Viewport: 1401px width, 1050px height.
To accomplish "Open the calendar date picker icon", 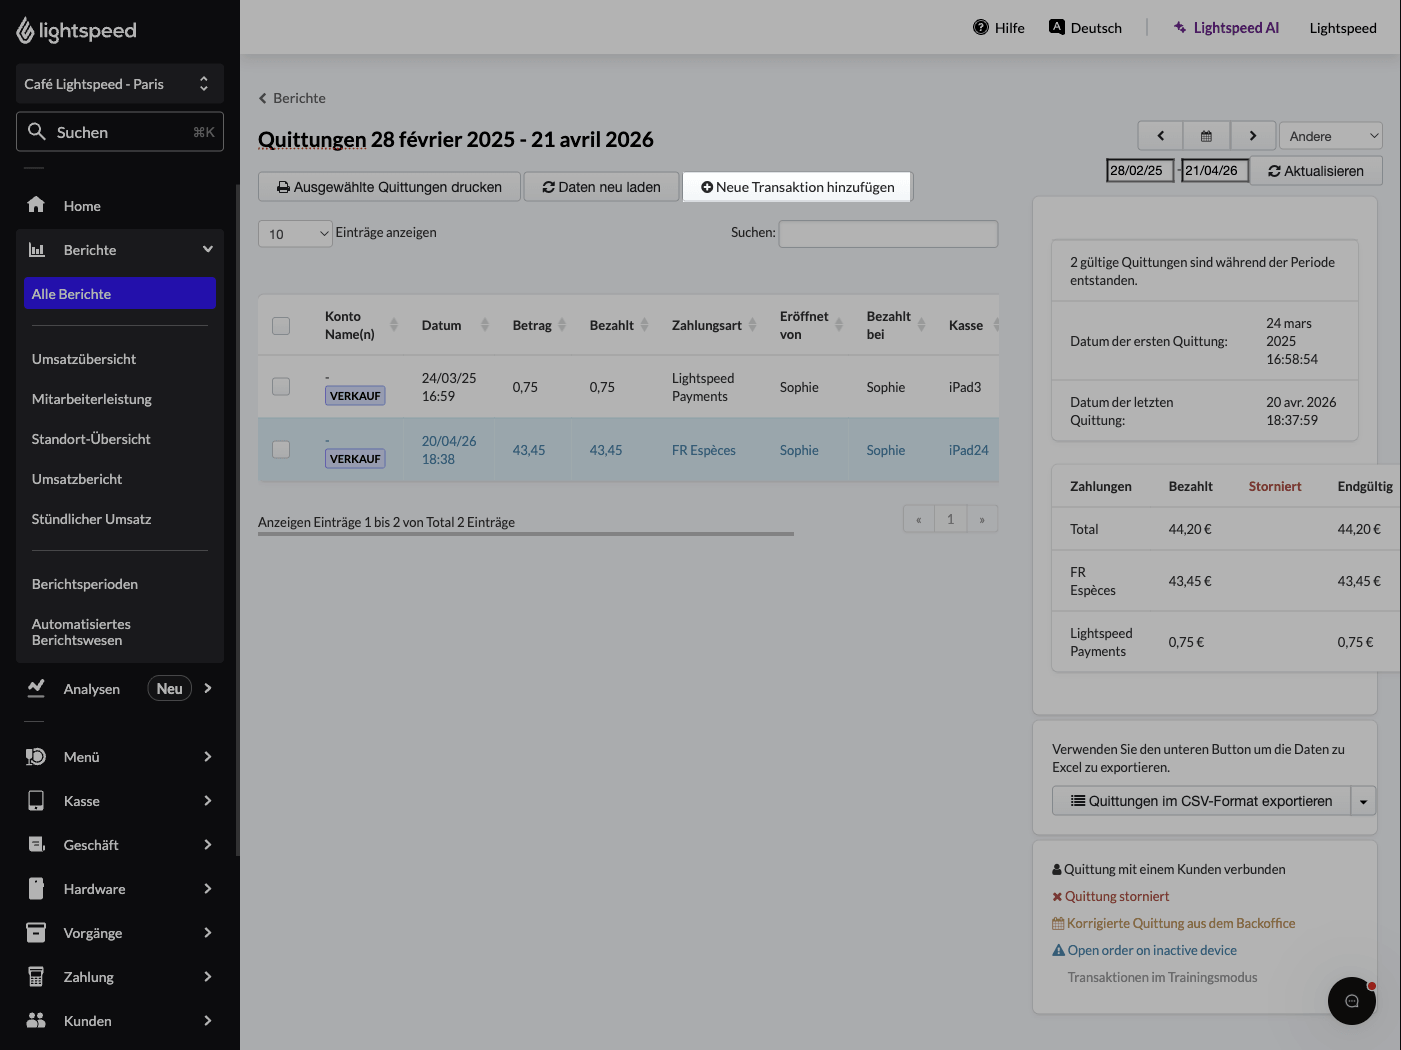I will (1206, 136).
